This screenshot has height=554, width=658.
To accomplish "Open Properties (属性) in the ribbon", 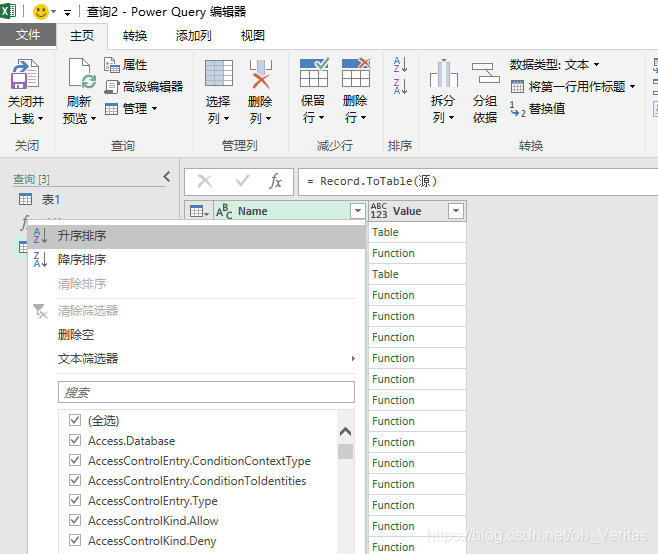I will (125, 65).
